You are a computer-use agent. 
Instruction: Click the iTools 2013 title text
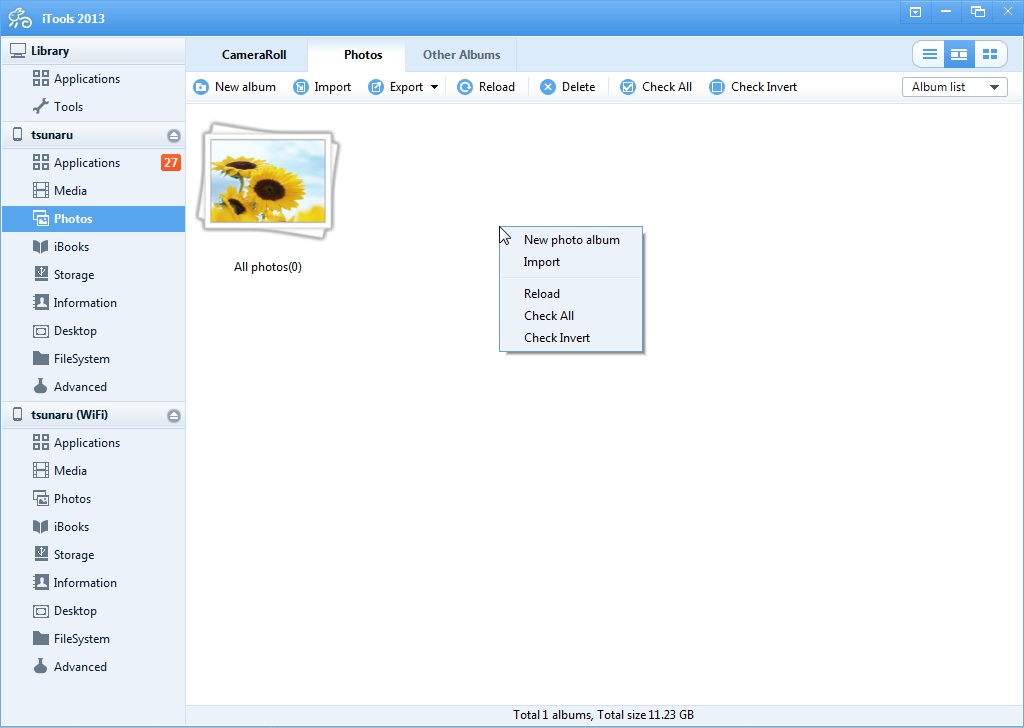[74, 18]
